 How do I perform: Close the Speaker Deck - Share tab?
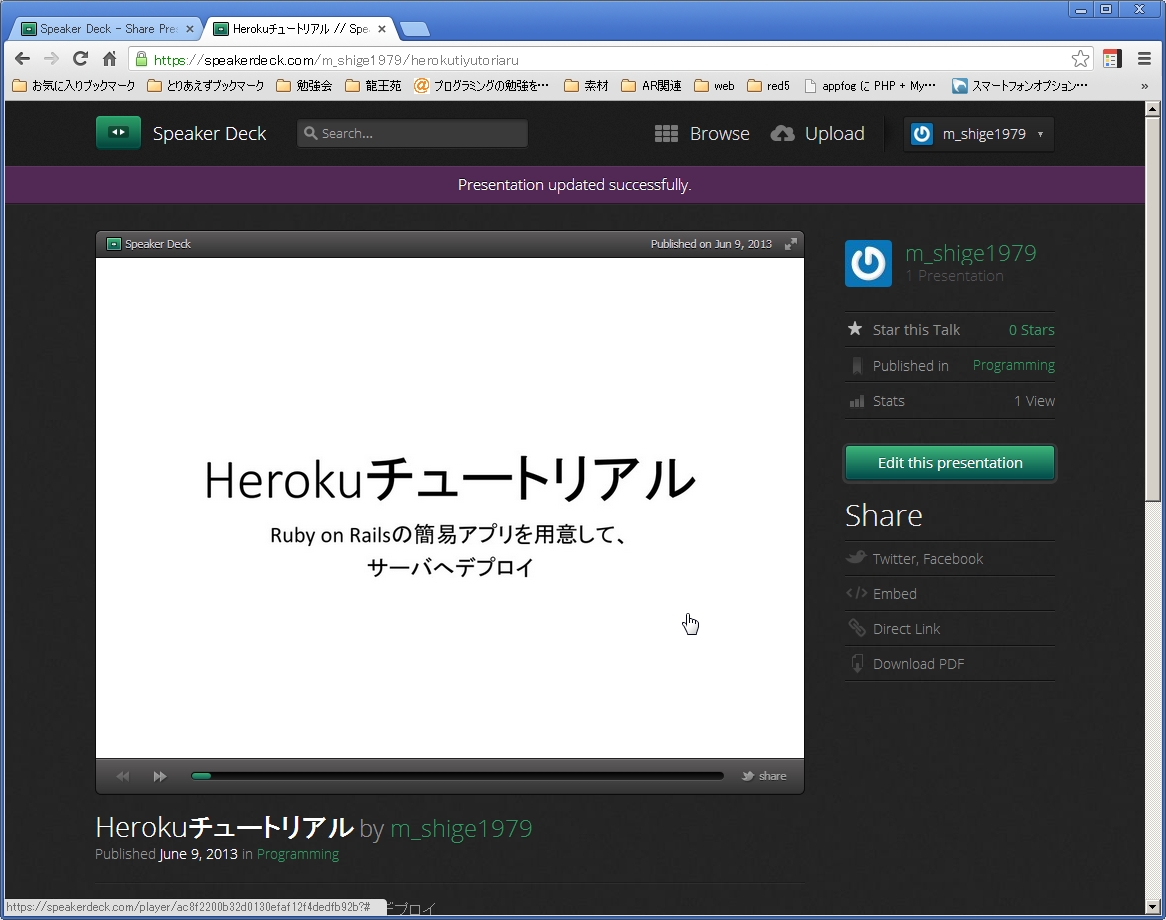[190, 29]
